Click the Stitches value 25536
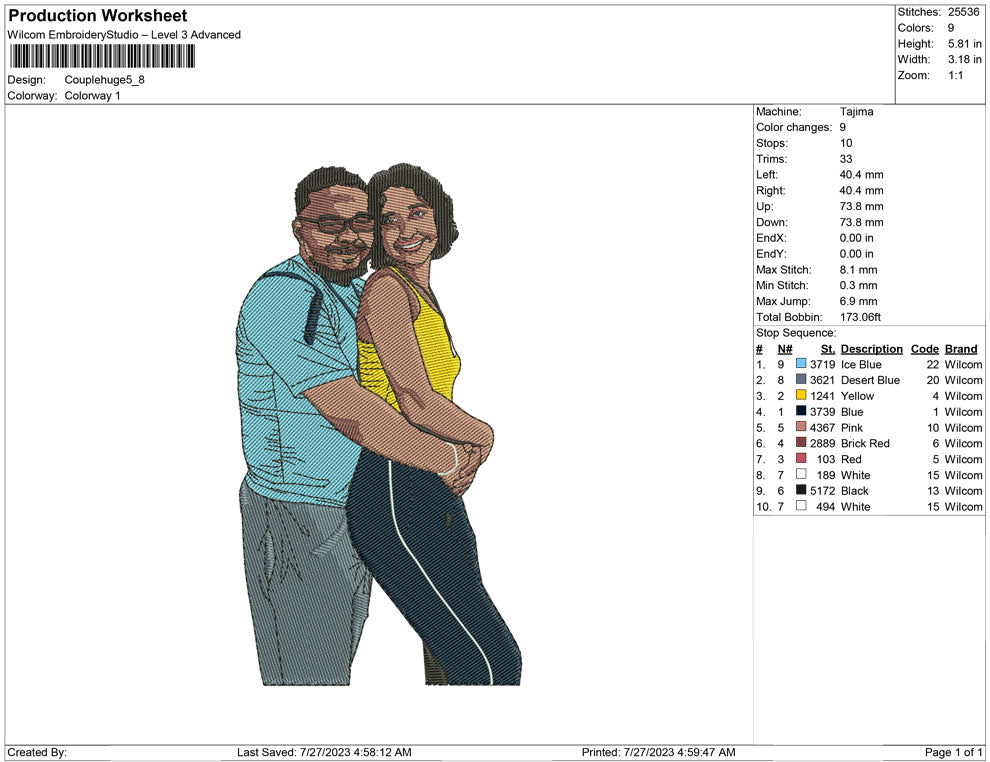 click(963, 12)
